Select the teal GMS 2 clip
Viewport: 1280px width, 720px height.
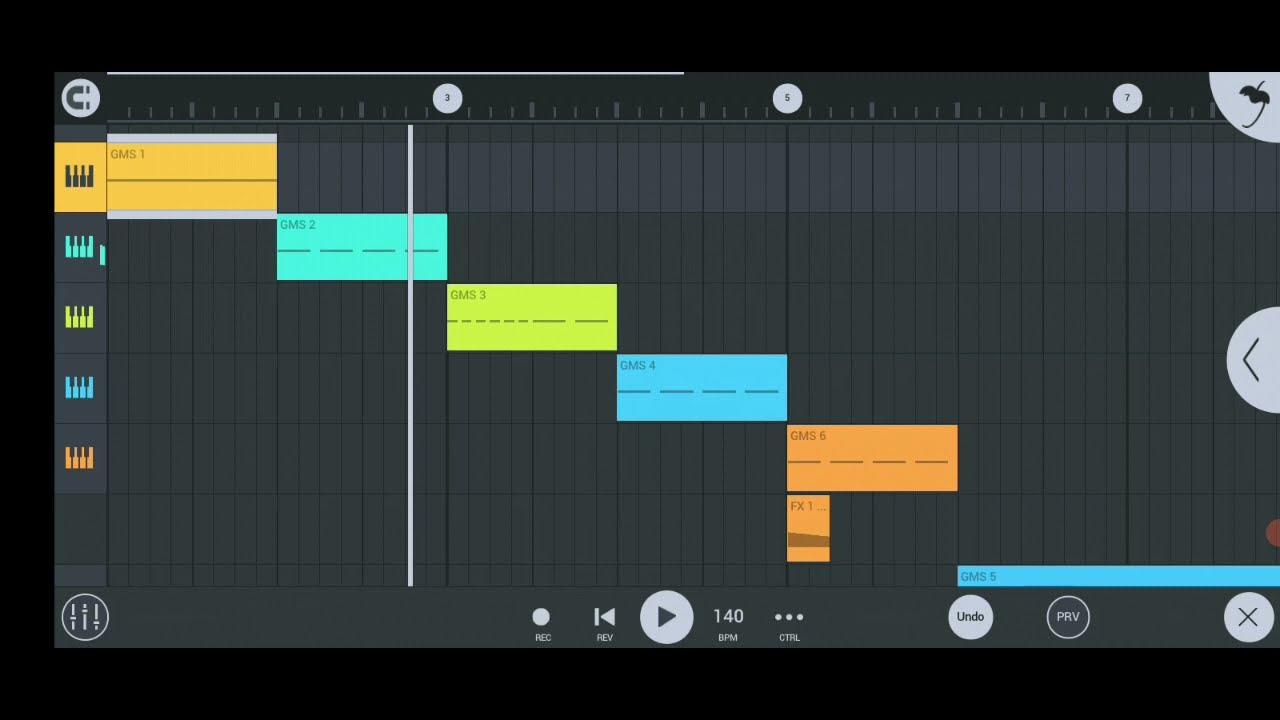point(362,247)
